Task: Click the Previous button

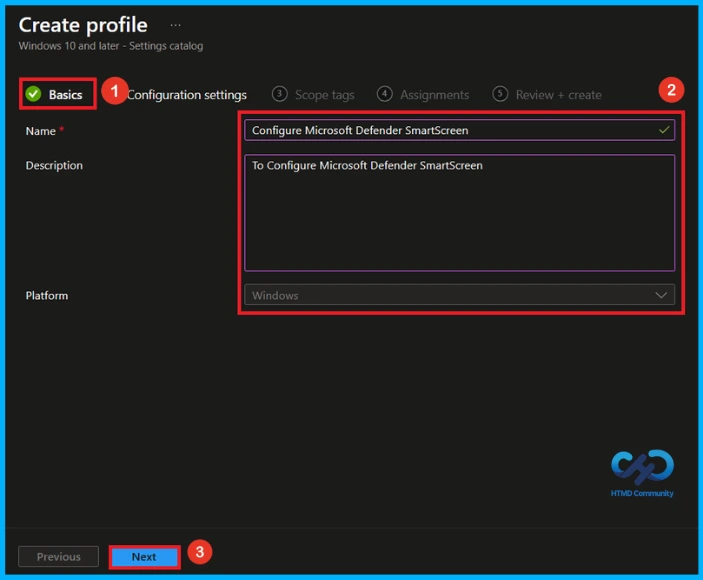Action: [x=58, y=557]
